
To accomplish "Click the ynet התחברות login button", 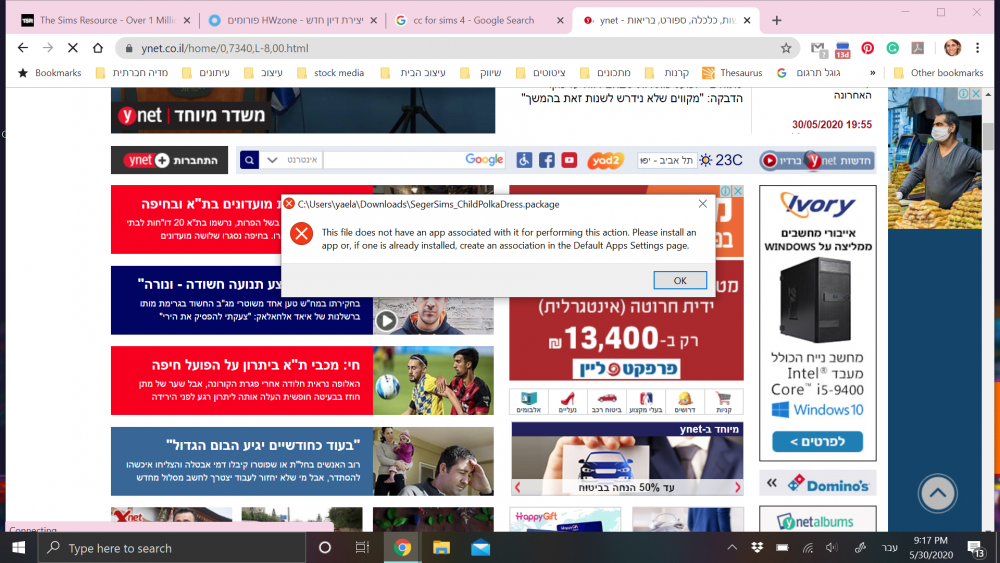I will click(170, 160).
